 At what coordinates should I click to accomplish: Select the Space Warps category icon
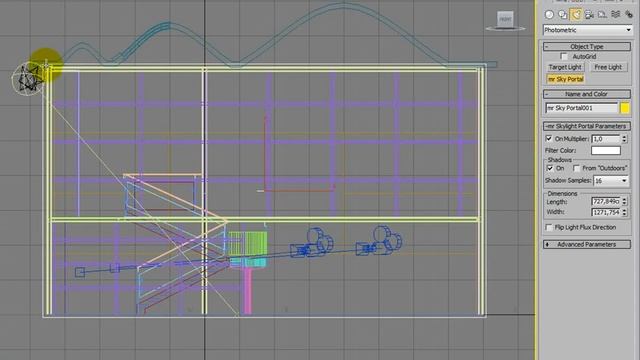pyautogui.click(x=616, y=15)
